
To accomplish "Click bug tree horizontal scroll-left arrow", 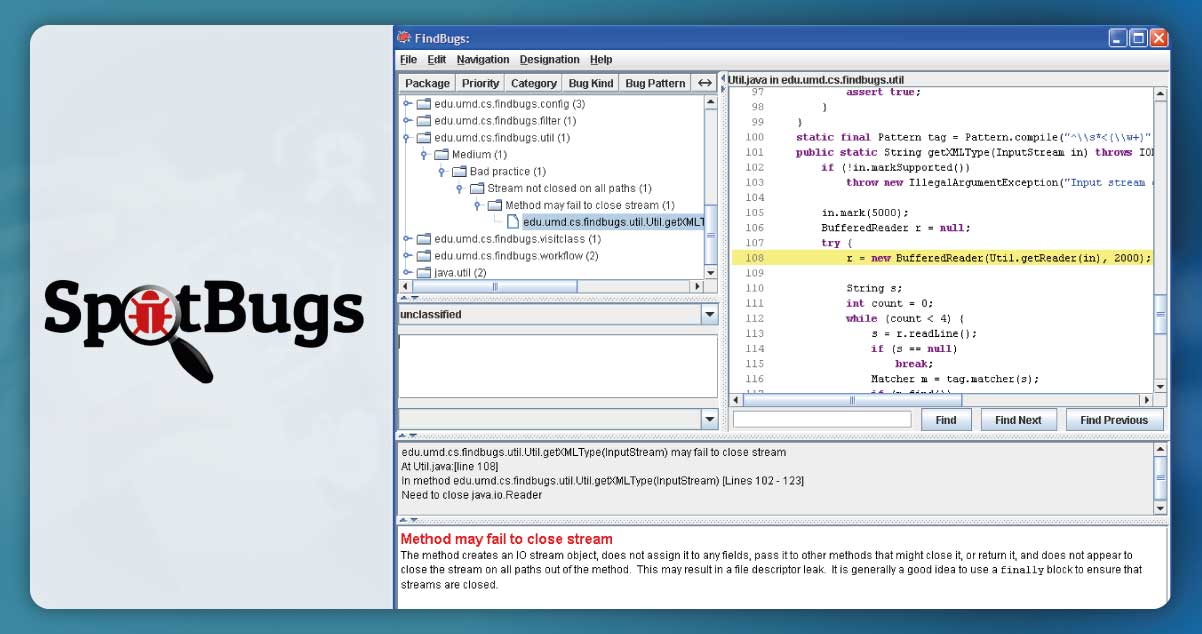I will [405, 286].
